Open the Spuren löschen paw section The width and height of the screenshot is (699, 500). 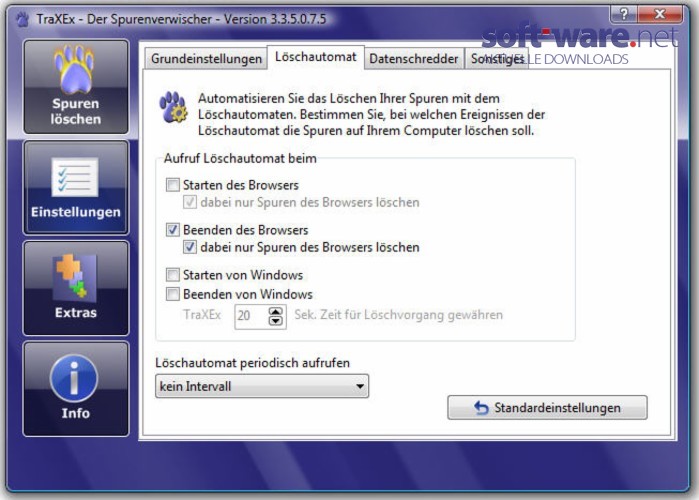76,86
